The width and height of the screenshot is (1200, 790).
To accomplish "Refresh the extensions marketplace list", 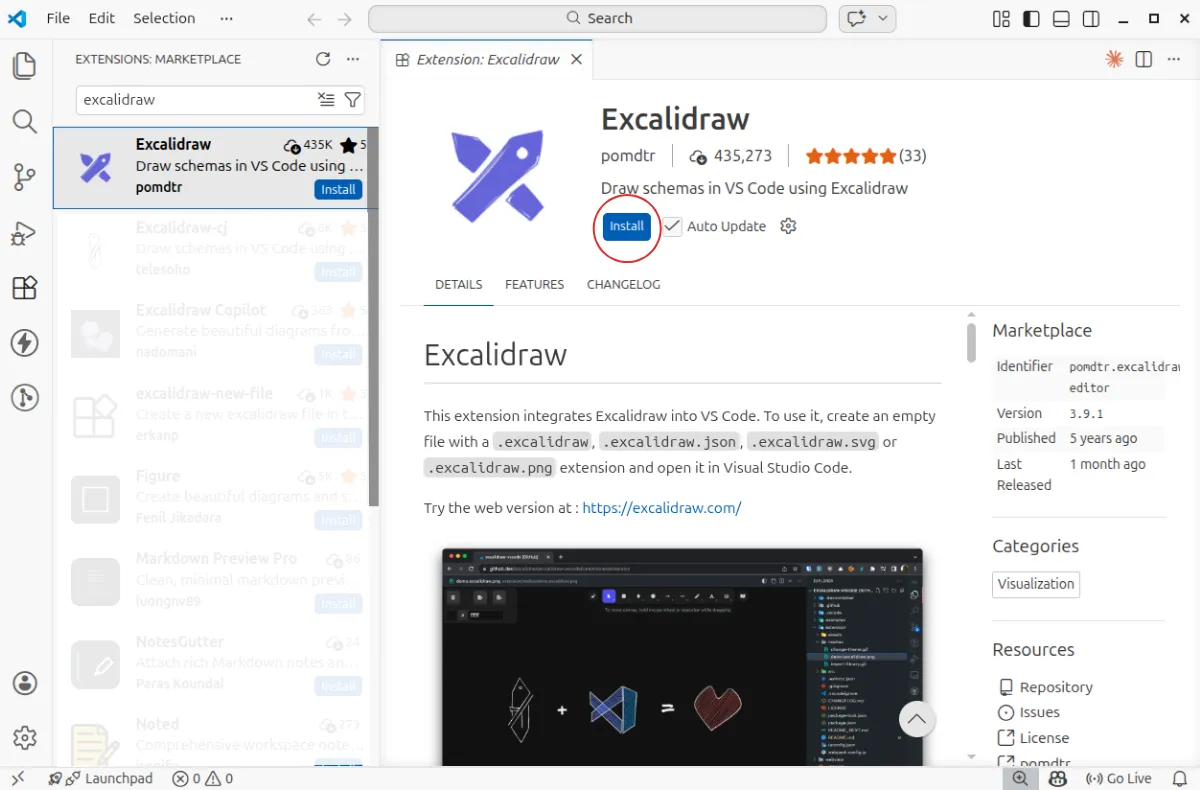I will coord(323,59).
